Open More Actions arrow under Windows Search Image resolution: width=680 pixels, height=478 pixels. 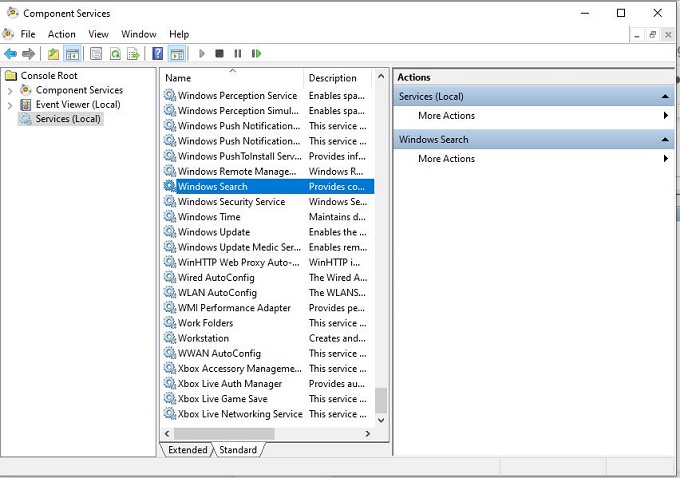pyautogui.click(x=665, y=158)
